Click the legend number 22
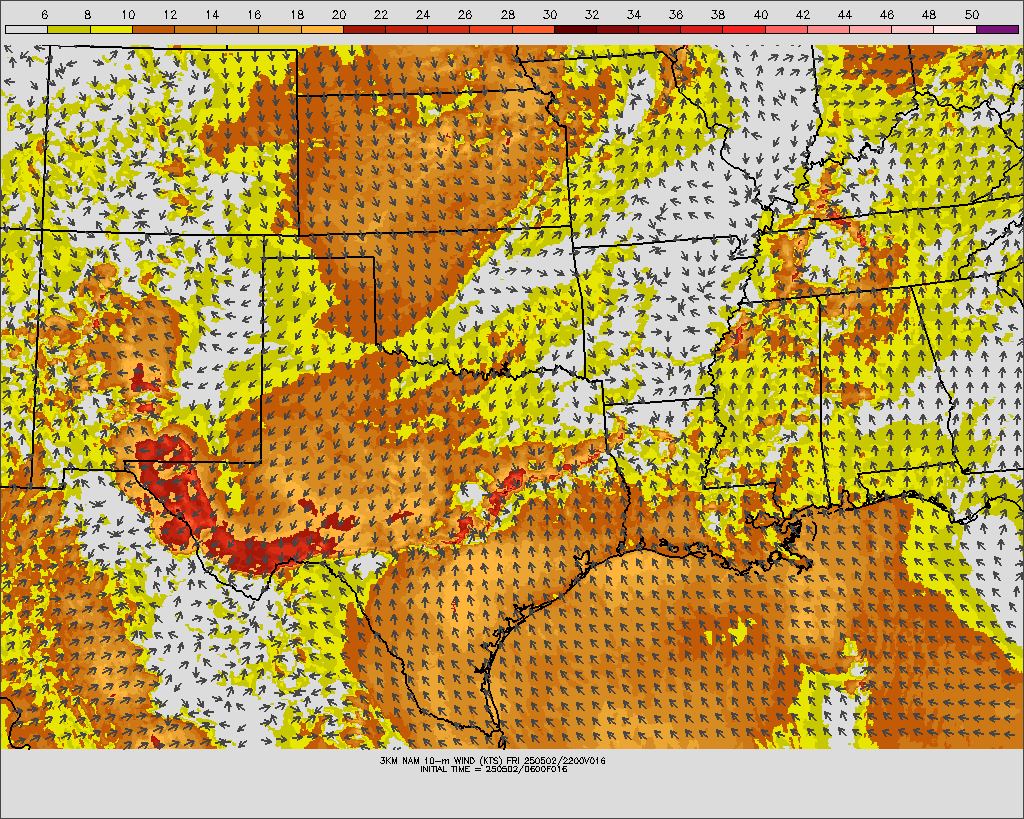Screen dimensions: 1024x819 380,14
